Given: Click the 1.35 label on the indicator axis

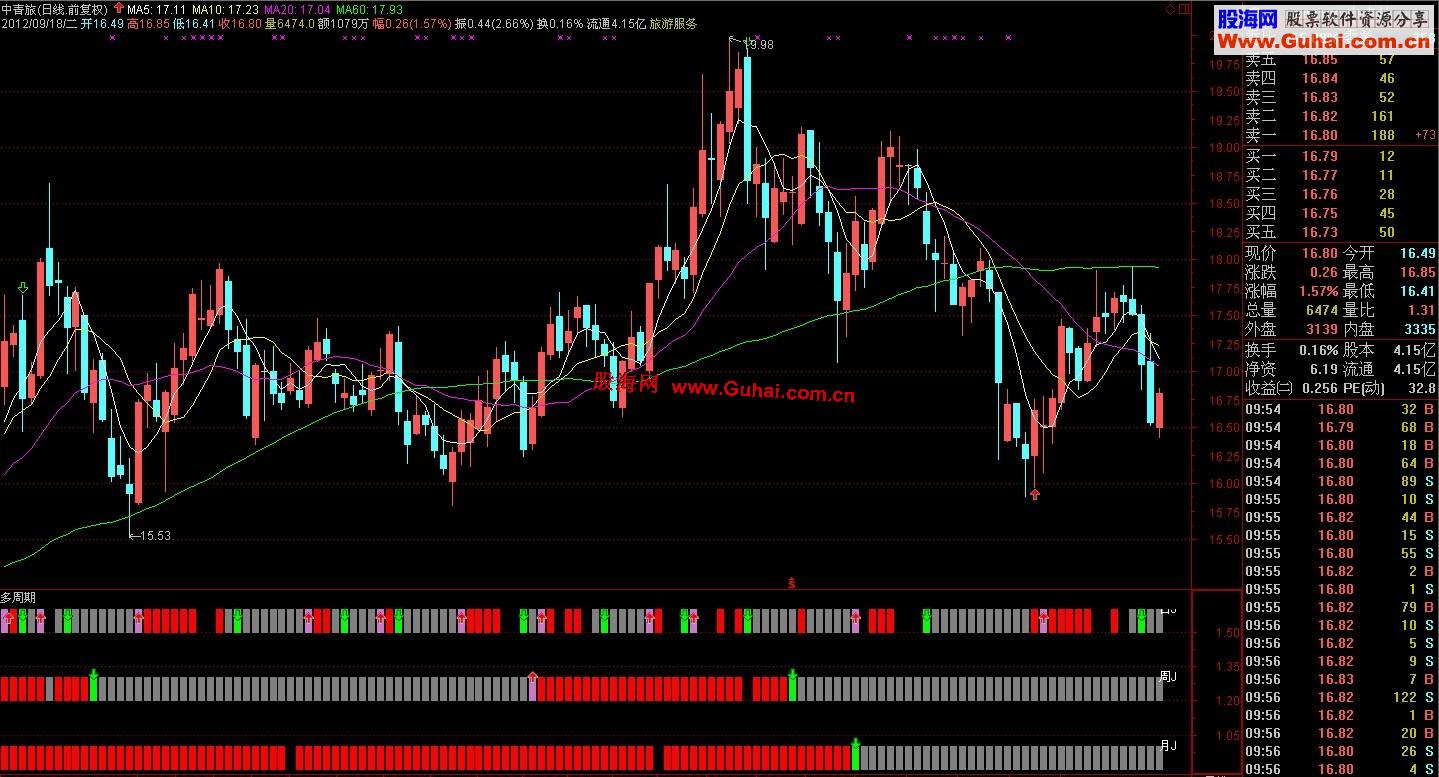Looking at the screenshot, I should coord(1226,667).
